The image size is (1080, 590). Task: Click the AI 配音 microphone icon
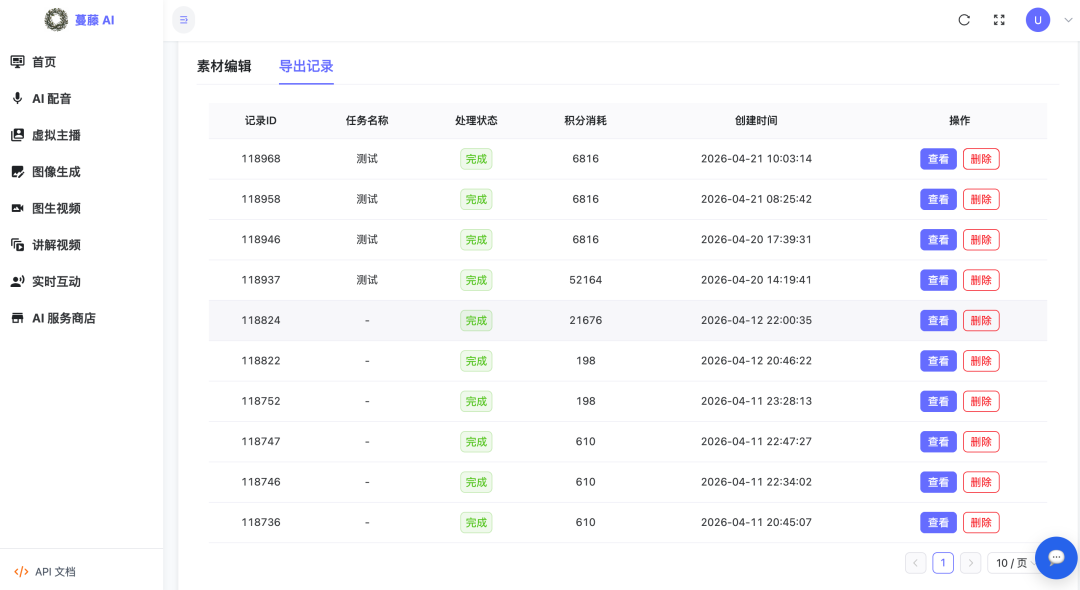coord(17,98)
